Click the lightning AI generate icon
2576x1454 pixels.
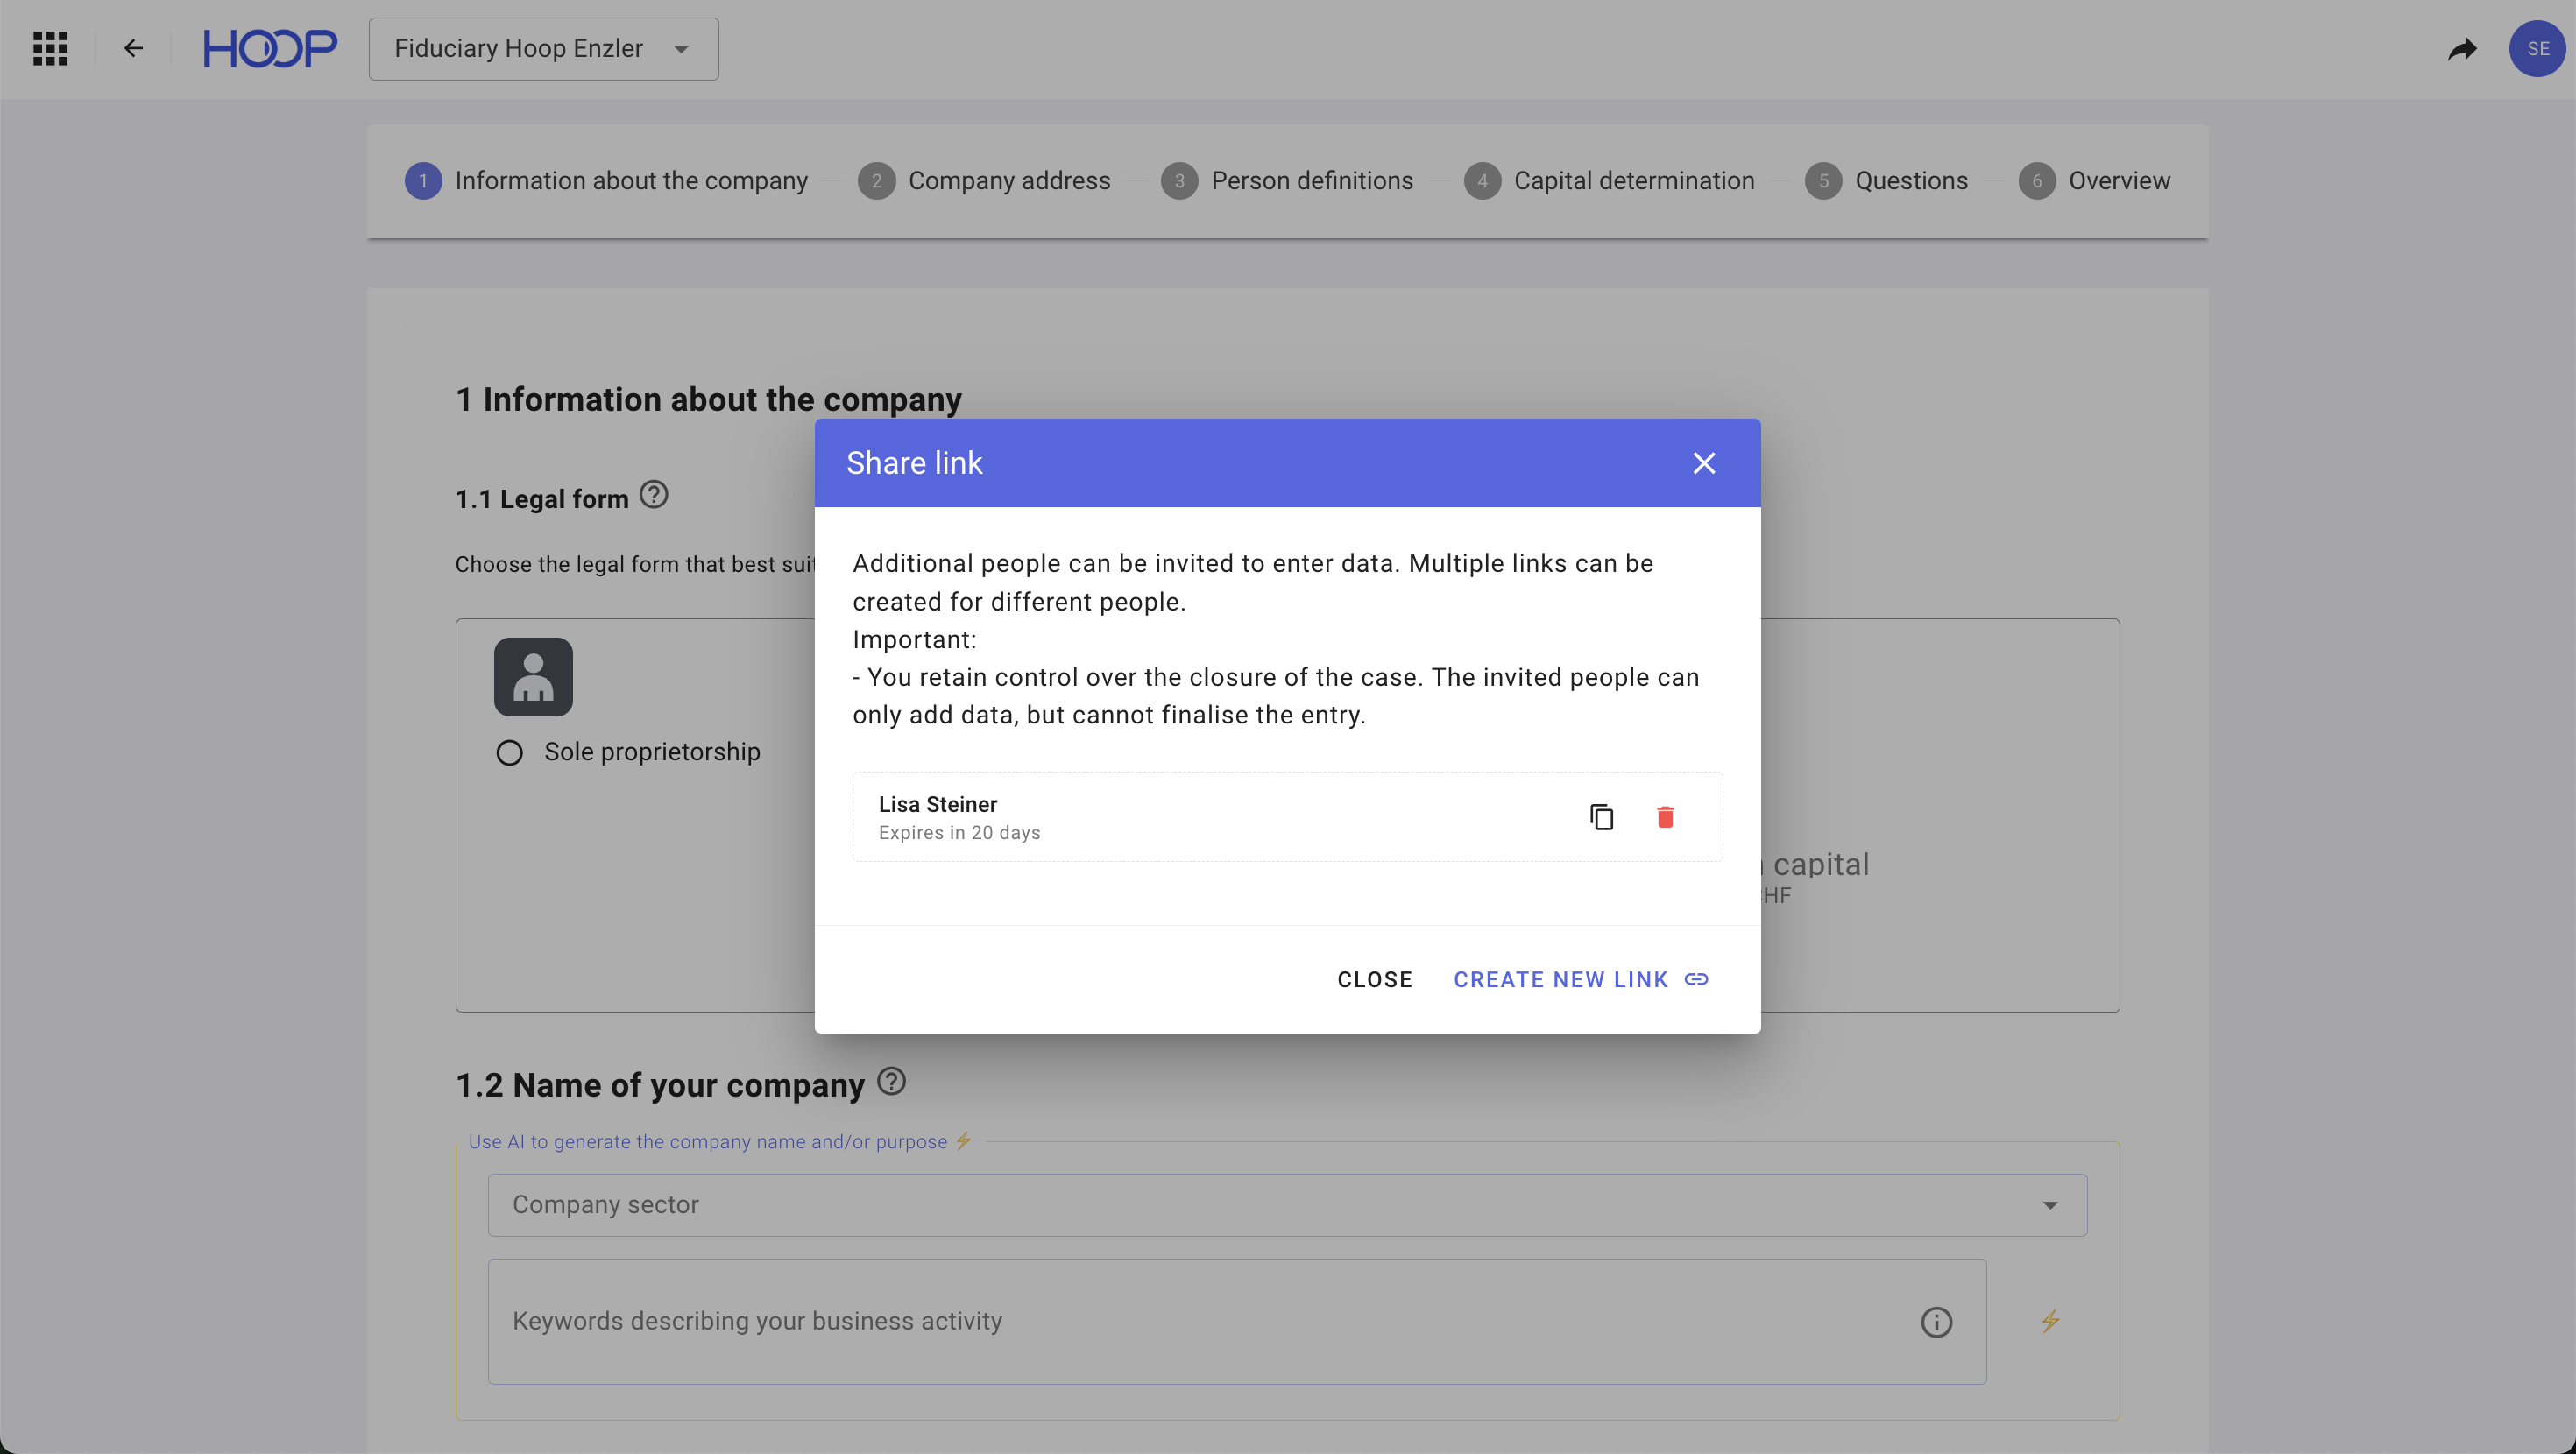pos(2050,1321)
